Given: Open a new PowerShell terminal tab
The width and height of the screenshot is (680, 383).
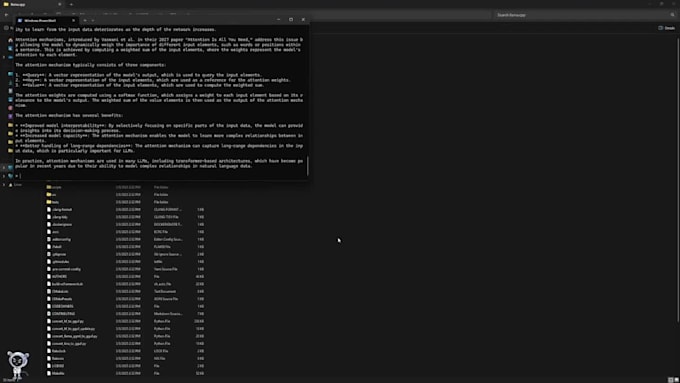Looking at the screenshot, I should click(85, 20).
